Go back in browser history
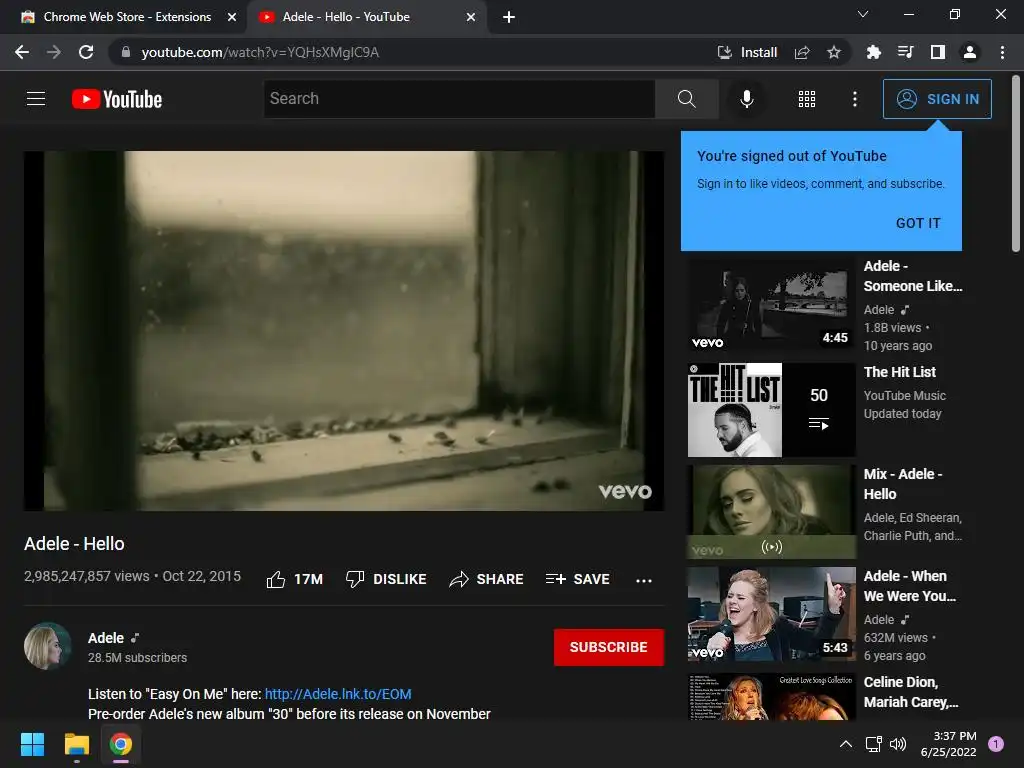The height and width of the screenshot is (768, 1024). [22, 52]
